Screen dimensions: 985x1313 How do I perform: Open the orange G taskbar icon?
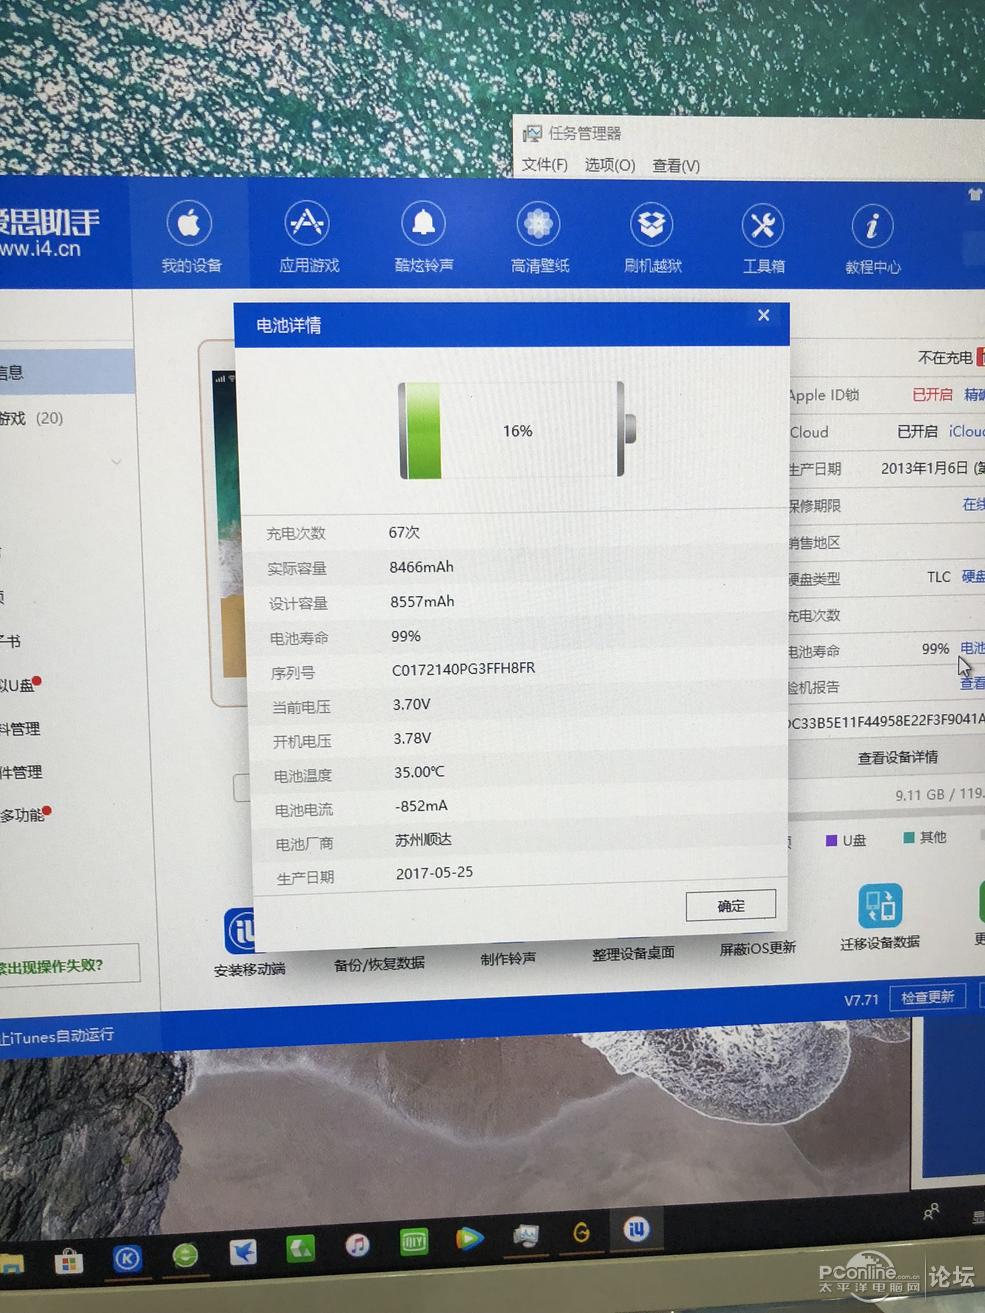(581, 1233)
